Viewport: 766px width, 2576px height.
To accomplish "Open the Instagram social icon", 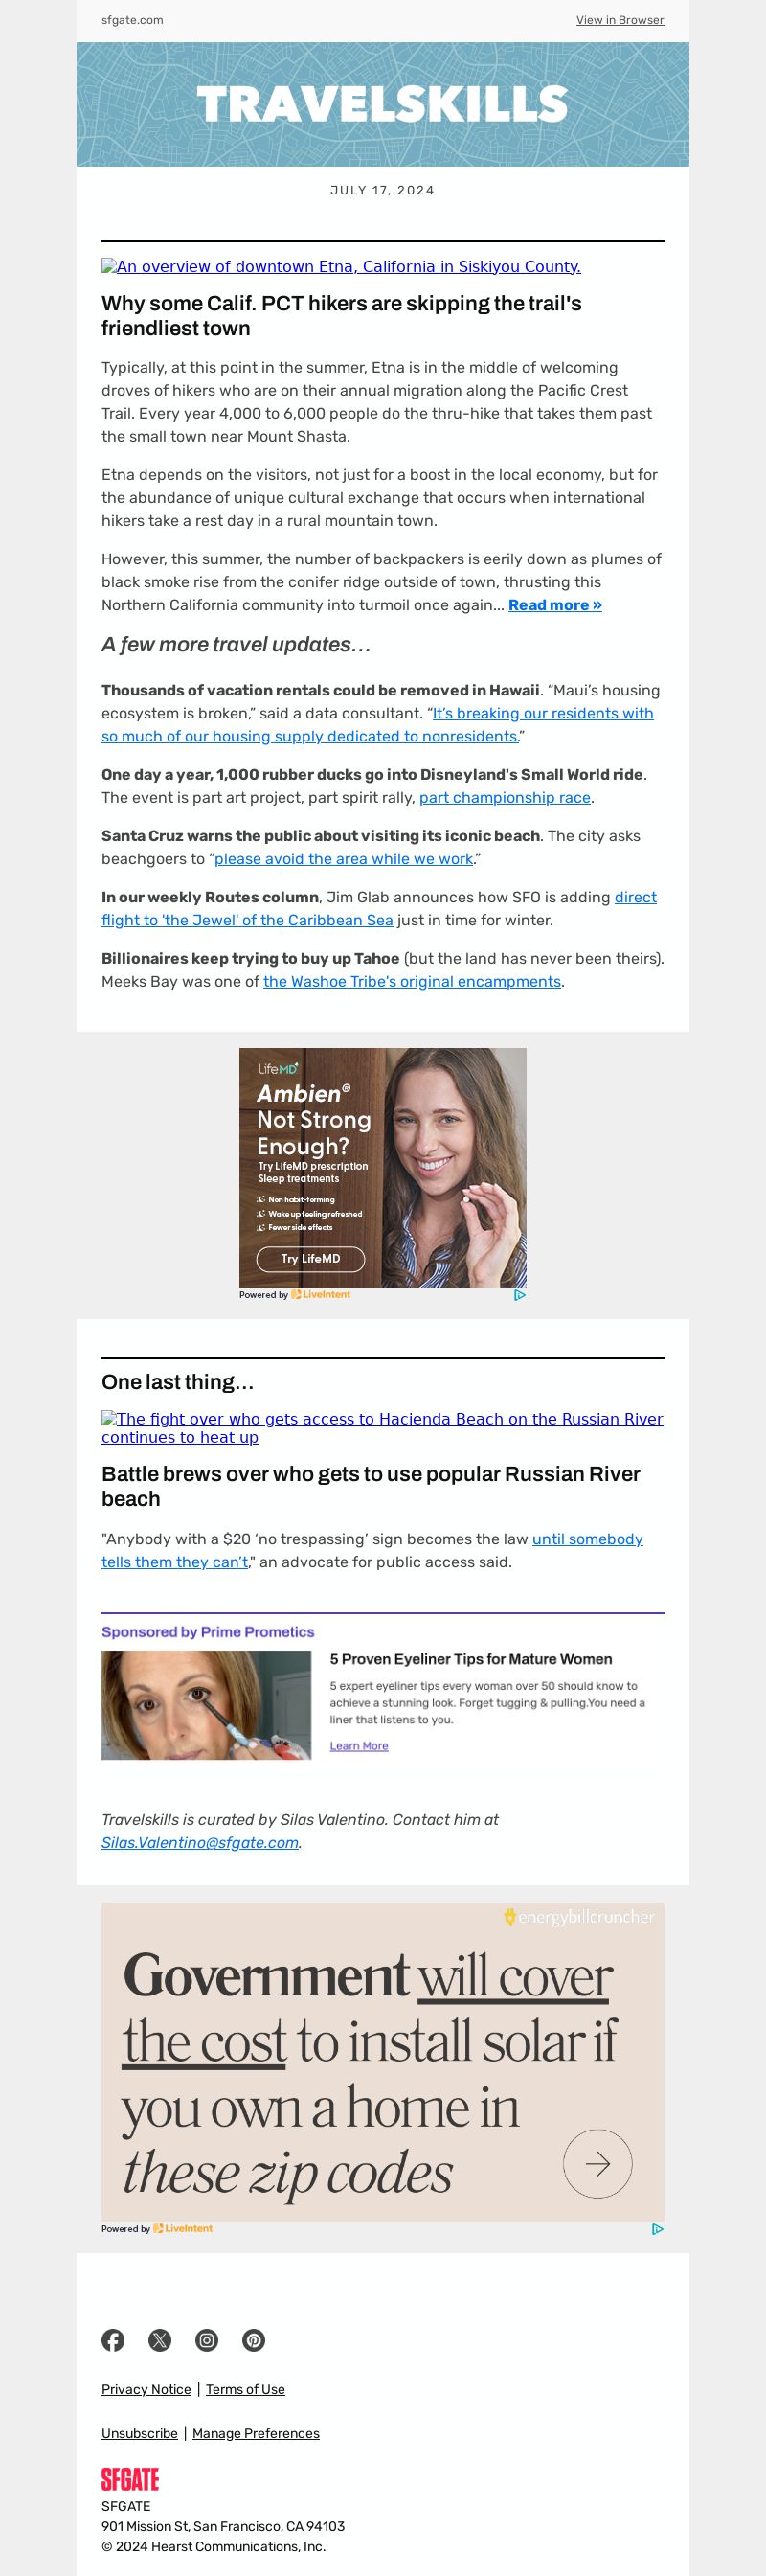I will 207,2340.
